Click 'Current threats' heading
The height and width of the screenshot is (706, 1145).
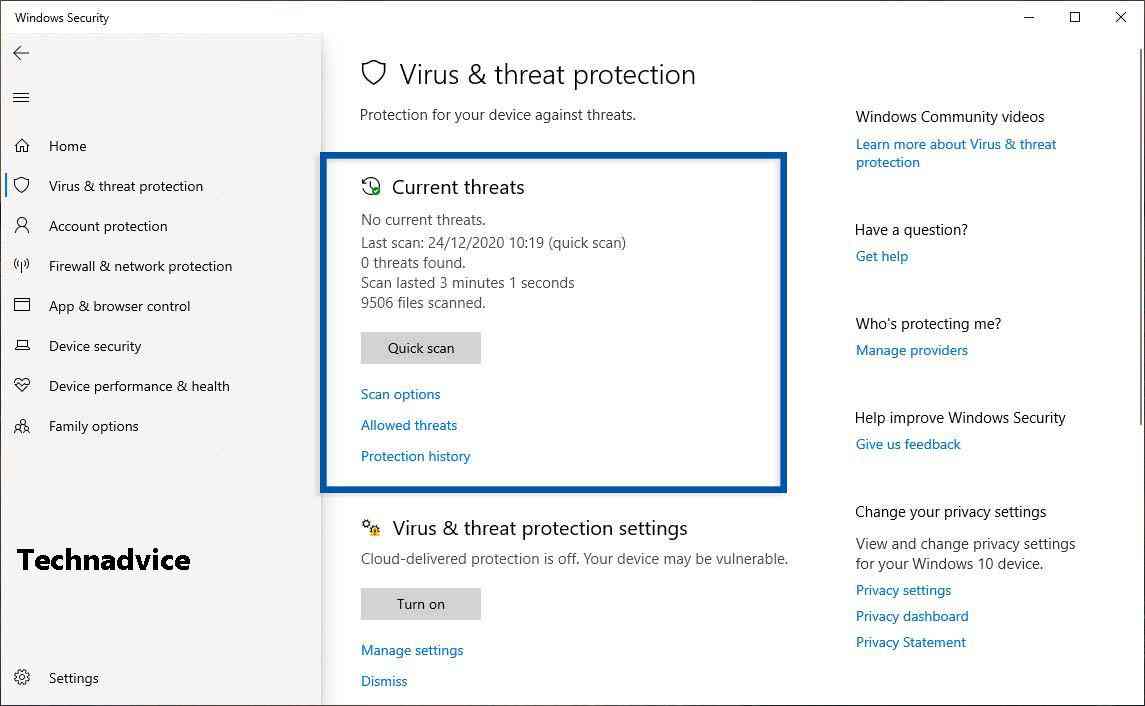(x=458, y=187)
